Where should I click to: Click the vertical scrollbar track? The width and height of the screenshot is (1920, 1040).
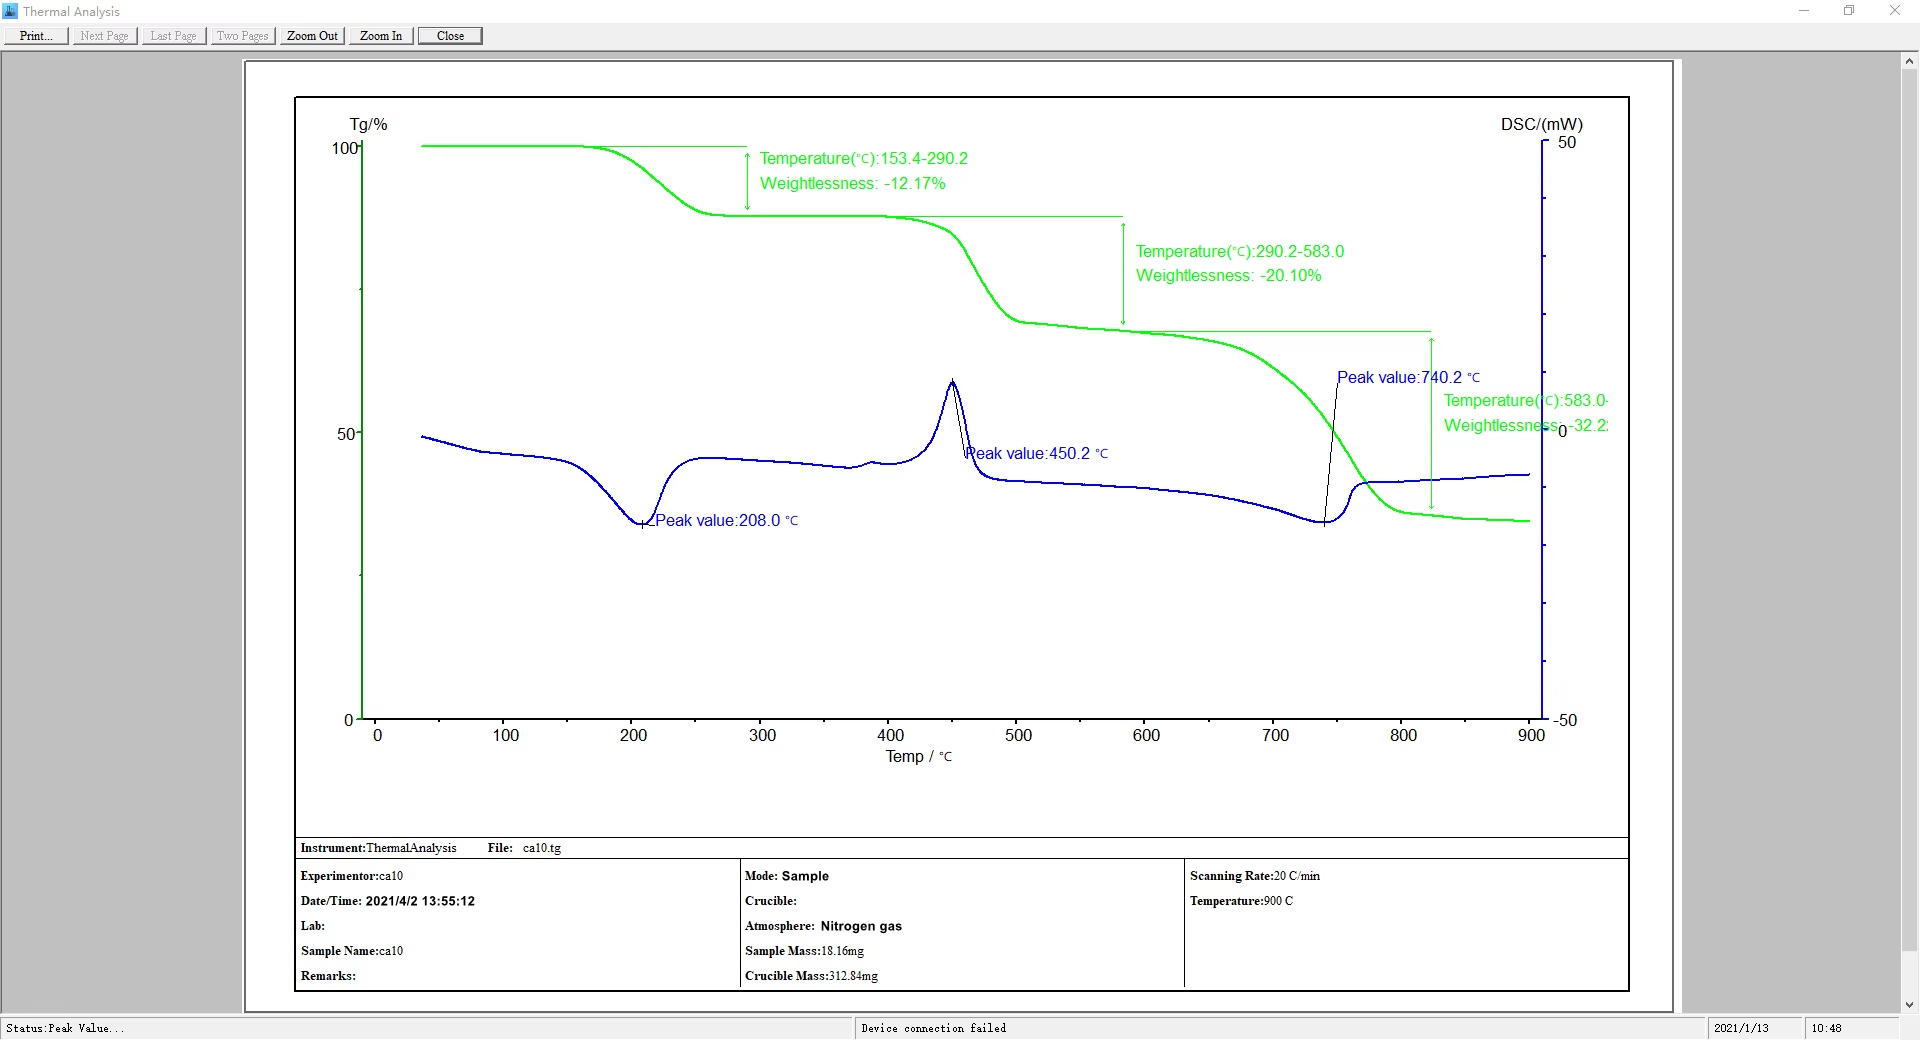pyautogui.click(x=1909, y=980)
